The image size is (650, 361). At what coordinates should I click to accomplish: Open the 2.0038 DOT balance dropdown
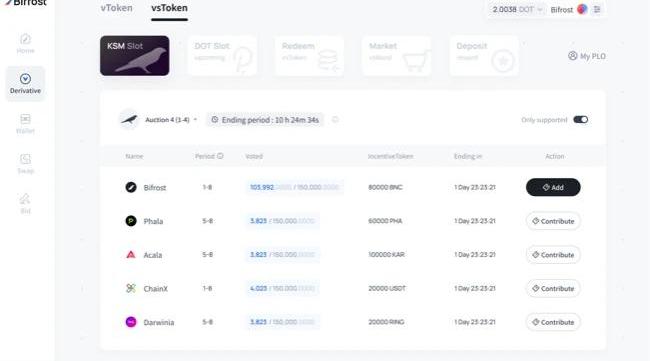(x=517, y=9)
